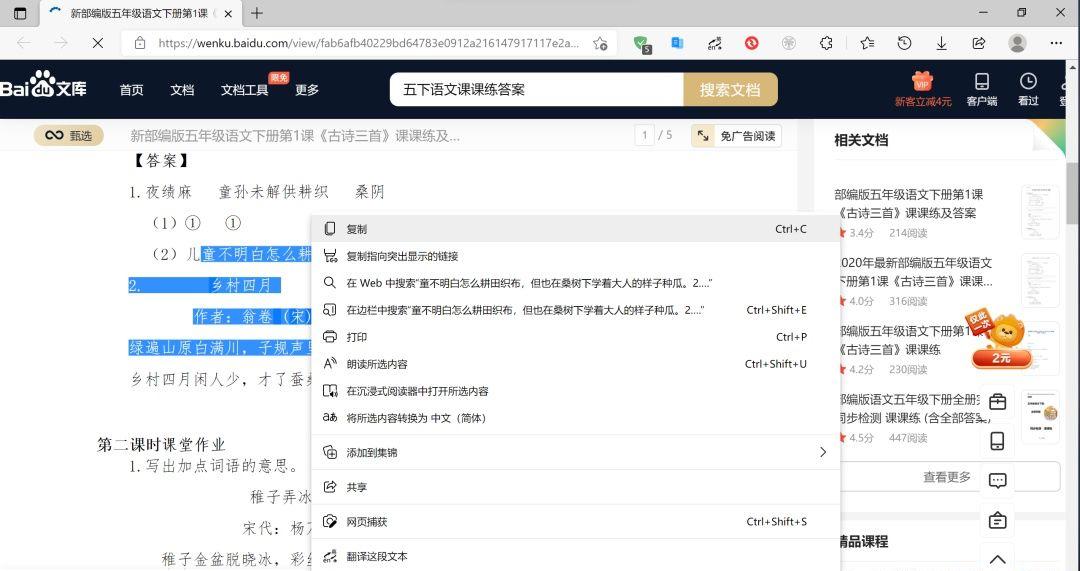Open the briefcase toolbox sidebar icon
1080x571 pixels.
click(997, 401)
